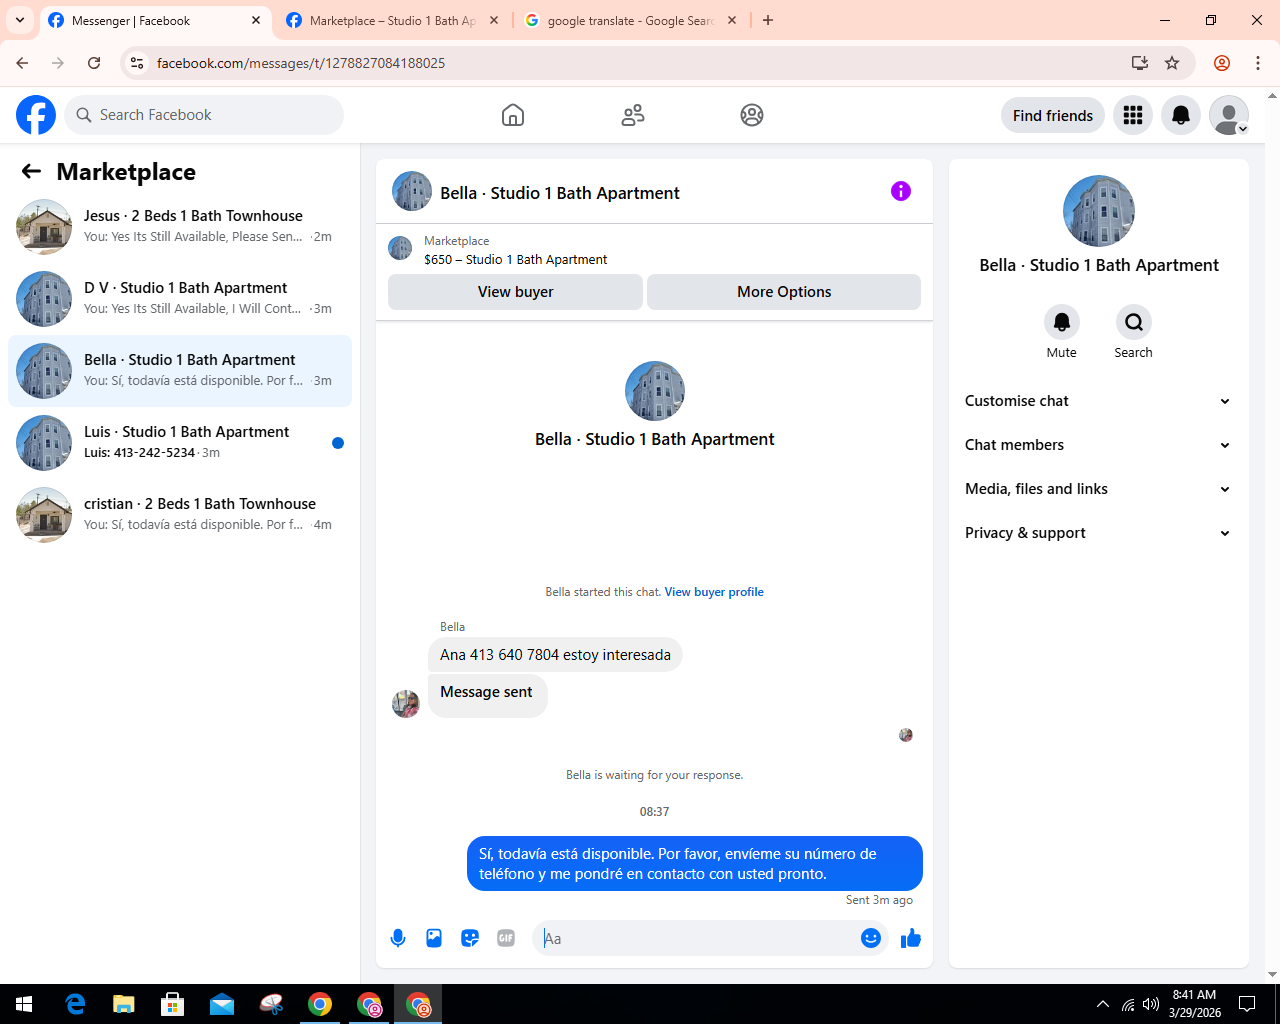Open Jesus · 2 Beds 1 Bath Townhouse chat

[x=180, y=226]
